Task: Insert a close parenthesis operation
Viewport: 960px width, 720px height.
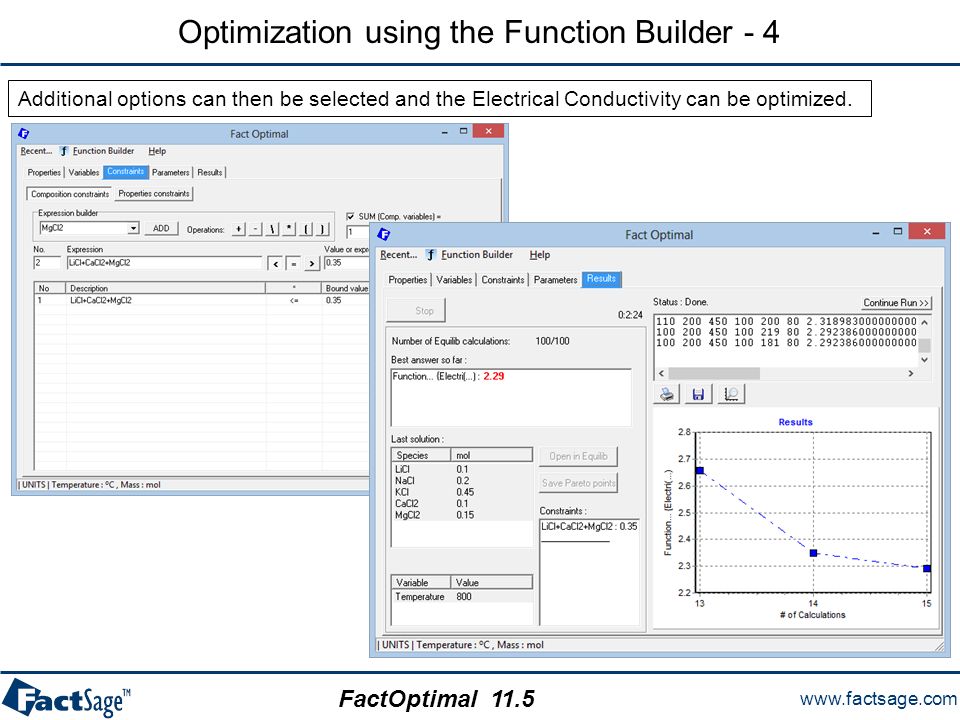Action: tap(323, 229)
